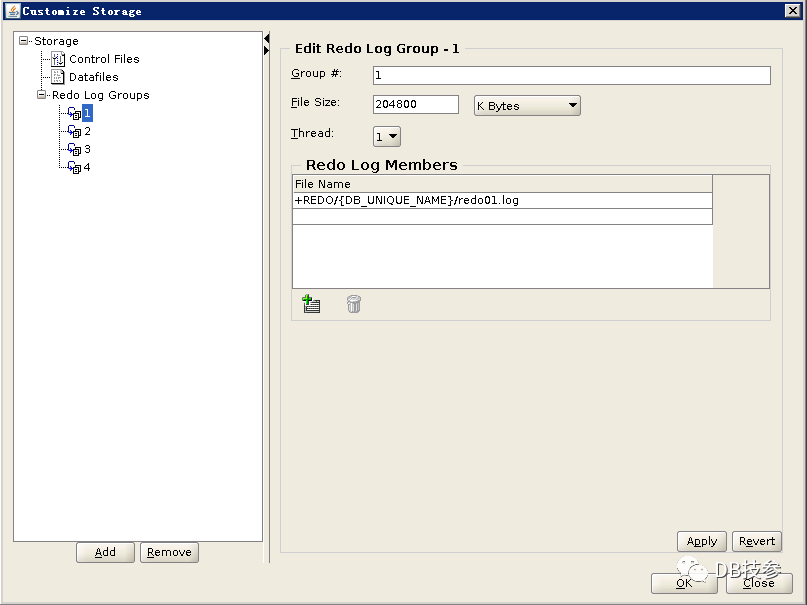The image size is (807, 605).
Task: Click the Control Files icon in tree
Action: [58, 59]
